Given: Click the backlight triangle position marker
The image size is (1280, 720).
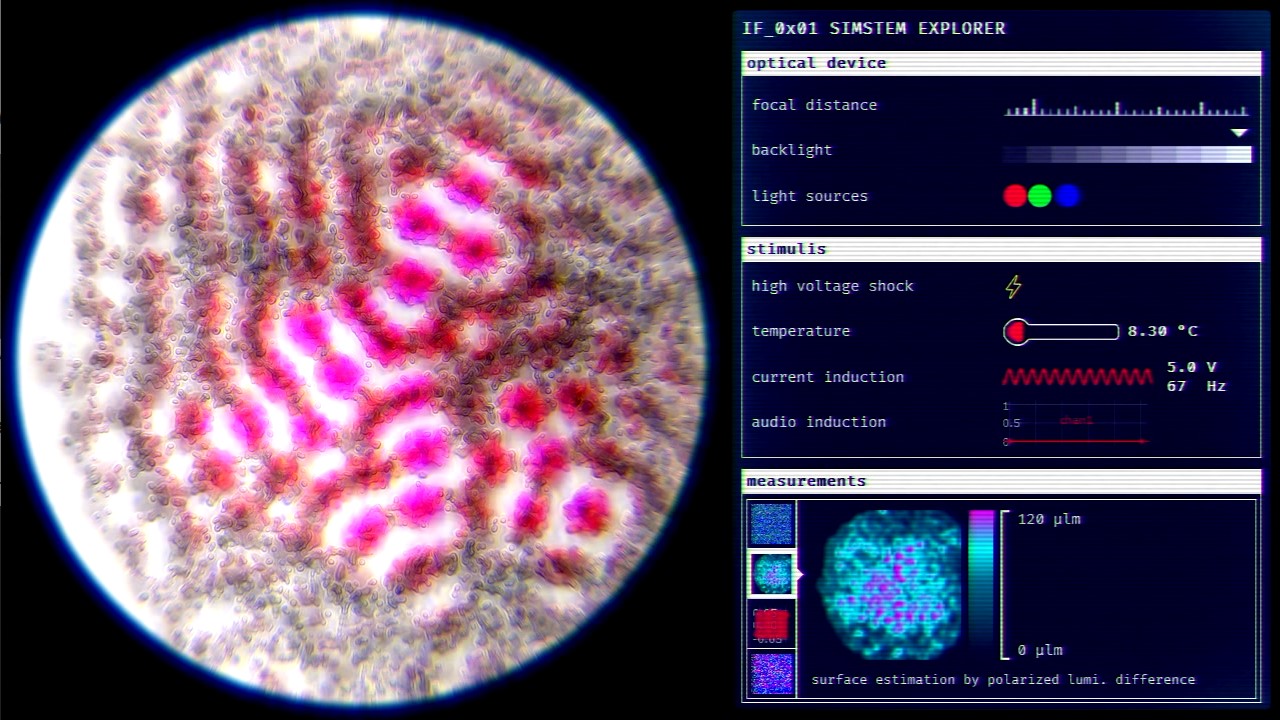Looking at the screenshot, I should click(x=1239, y=133).
